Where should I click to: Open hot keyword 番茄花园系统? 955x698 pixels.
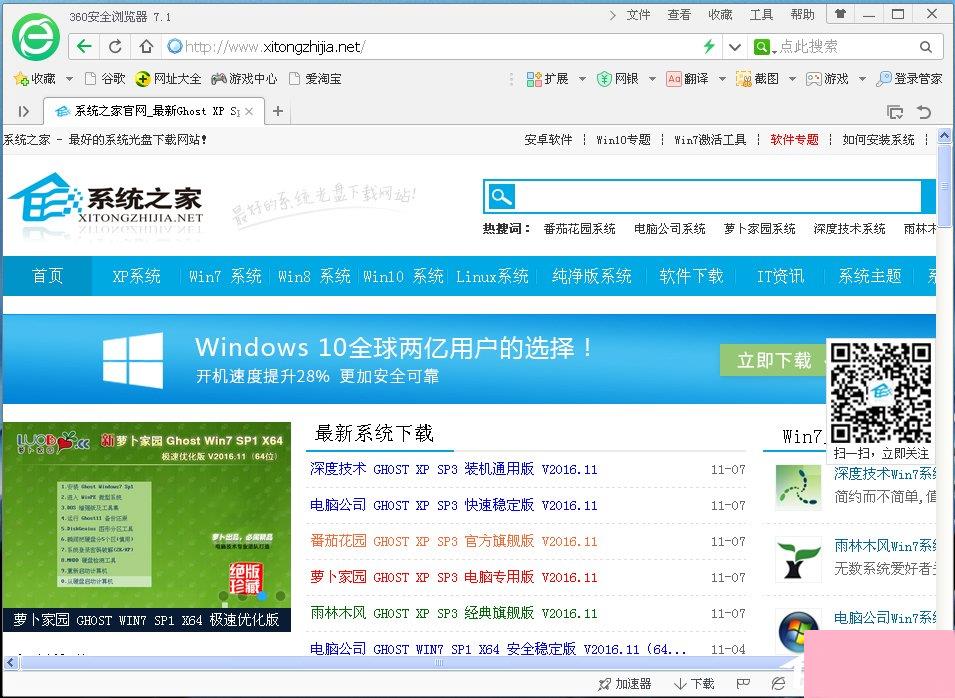pyautogui.click(x=579, y=229)
